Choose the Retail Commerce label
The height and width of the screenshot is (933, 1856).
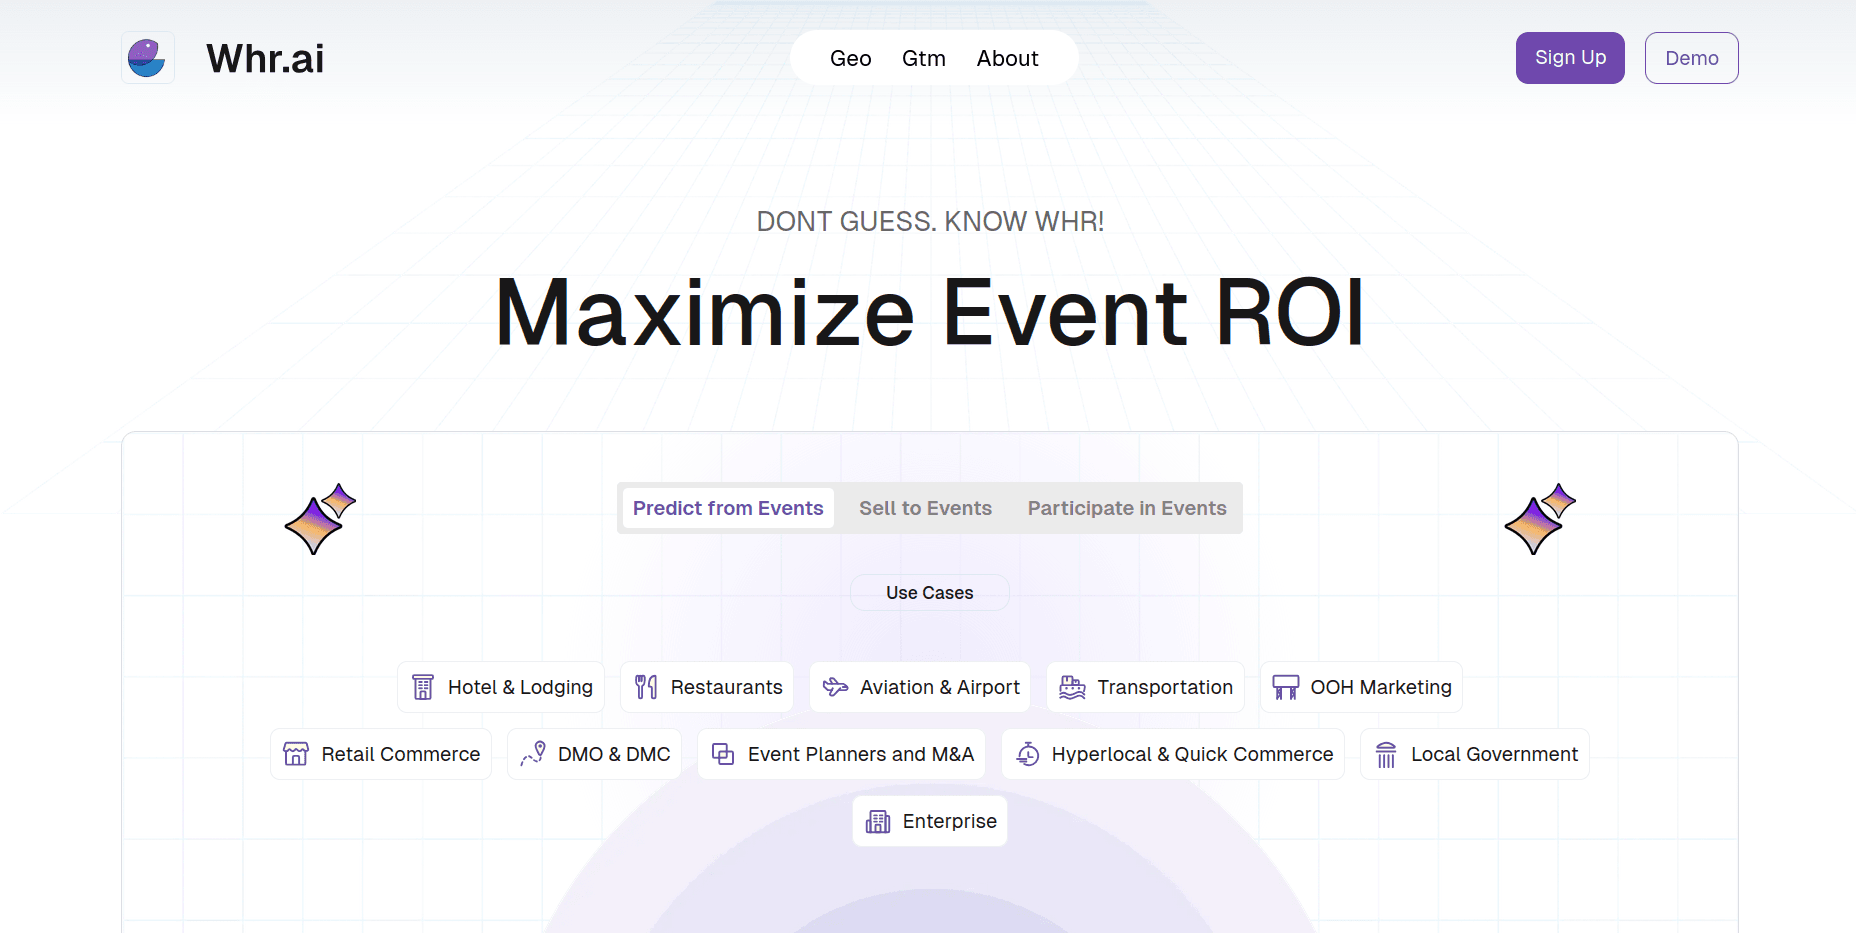click(x=401, y=754)
